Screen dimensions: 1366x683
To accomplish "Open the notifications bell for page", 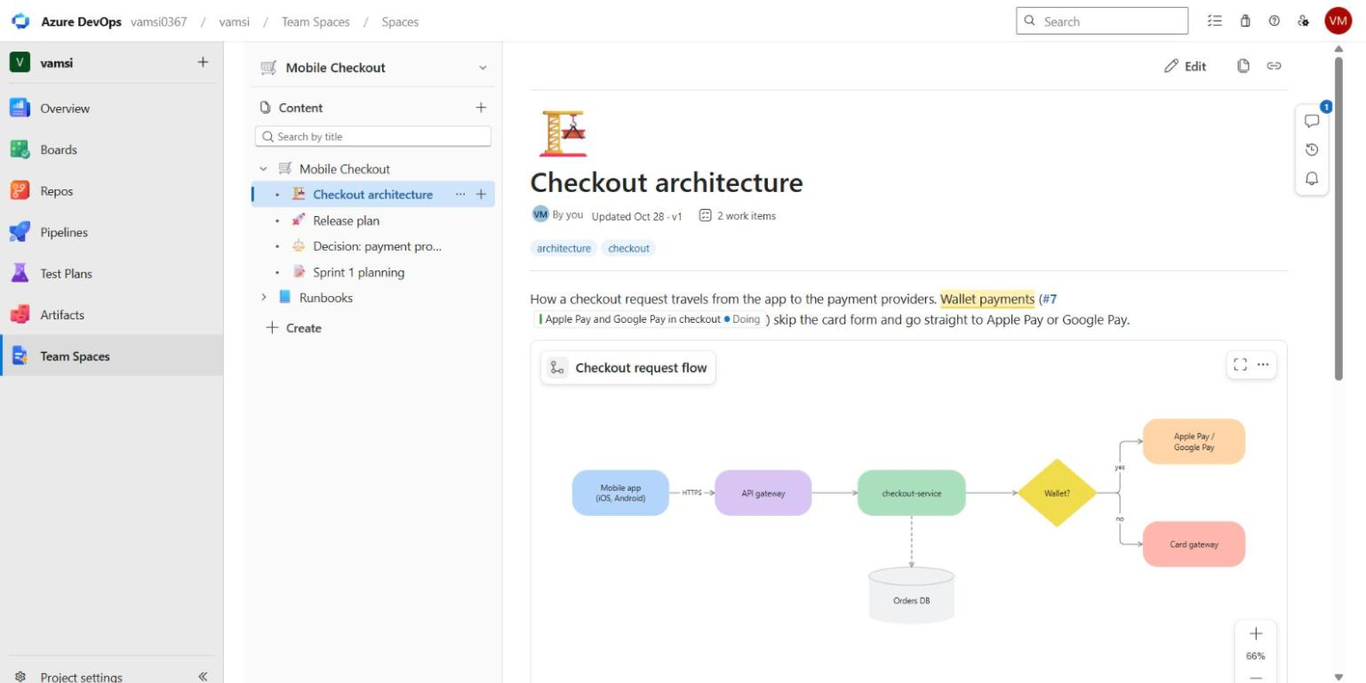I will (1312, 179).
